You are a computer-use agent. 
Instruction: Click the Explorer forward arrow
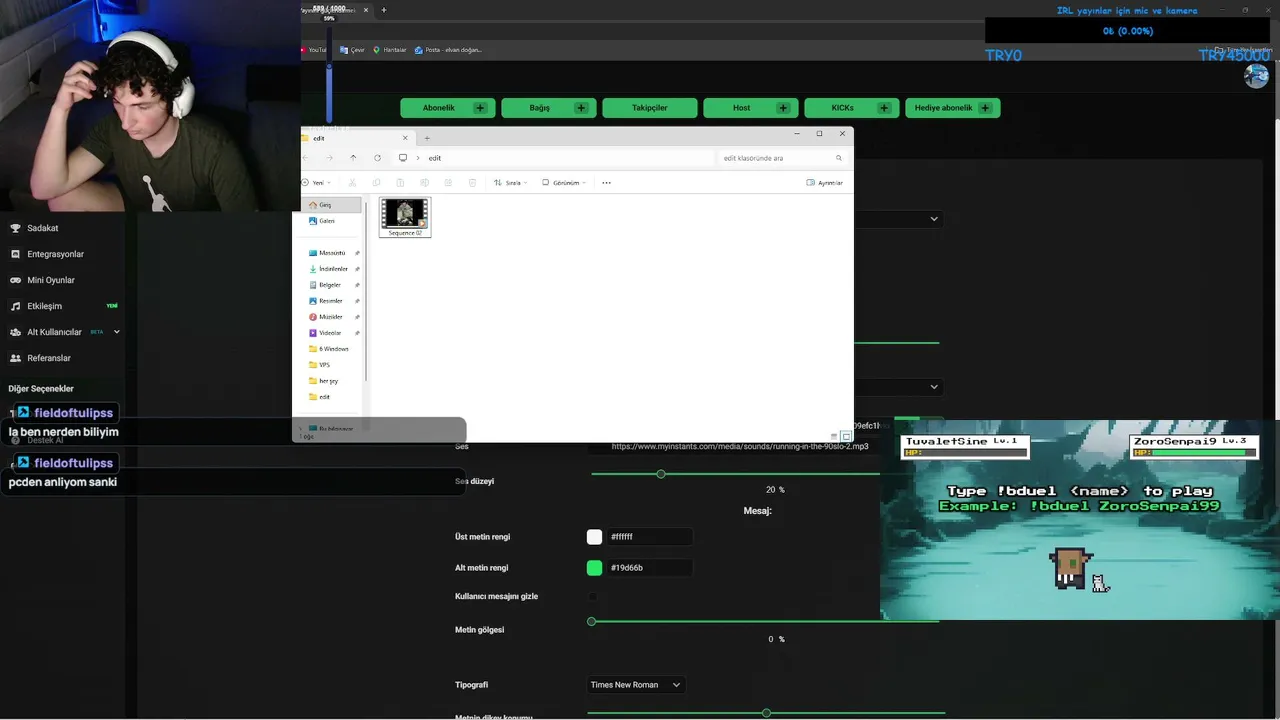coord(329,158)
